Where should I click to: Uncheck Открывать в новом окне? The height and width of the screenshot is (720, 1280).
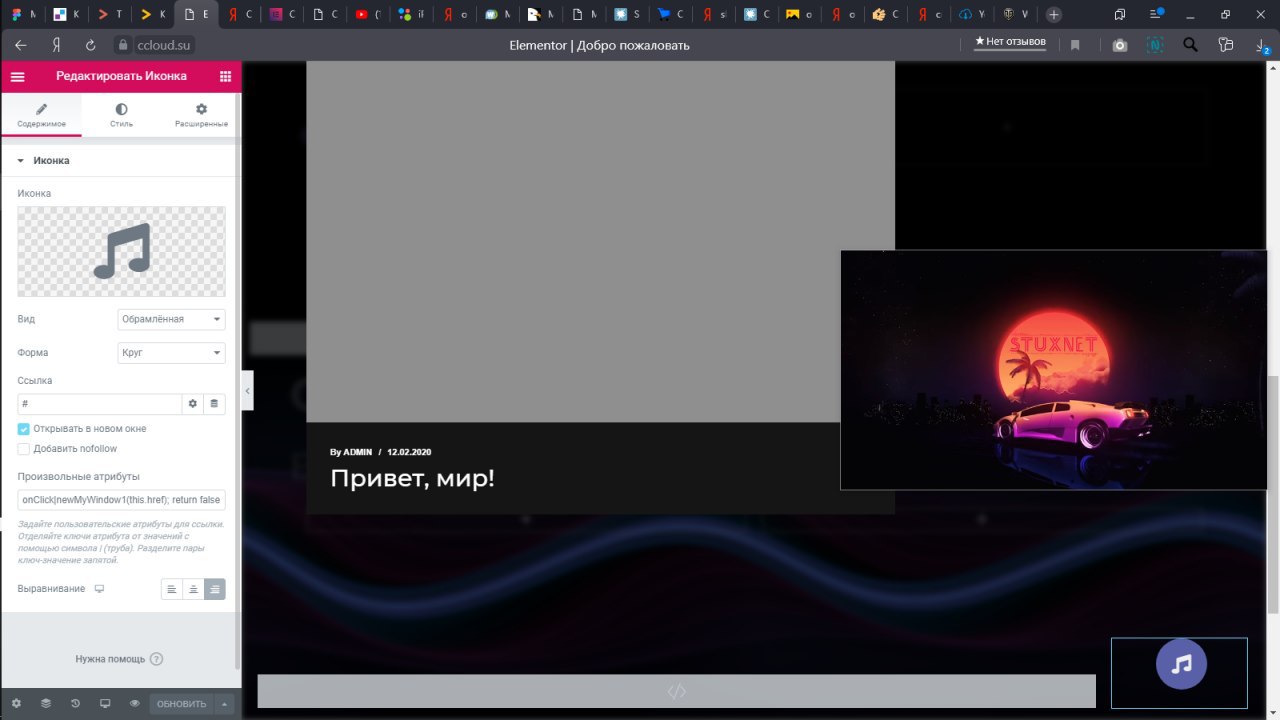coord(24,429)
